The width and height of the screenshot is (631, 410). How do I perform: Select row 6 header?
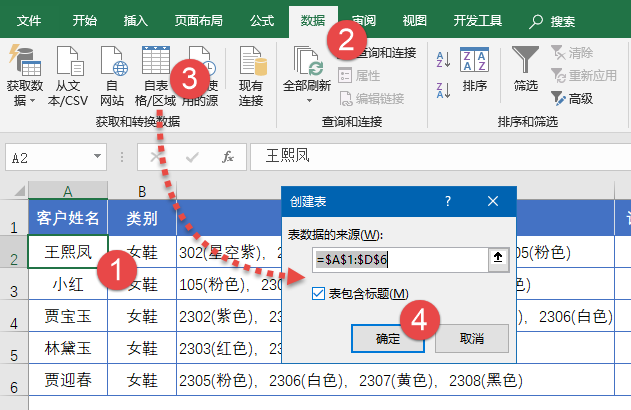[14, 381]
